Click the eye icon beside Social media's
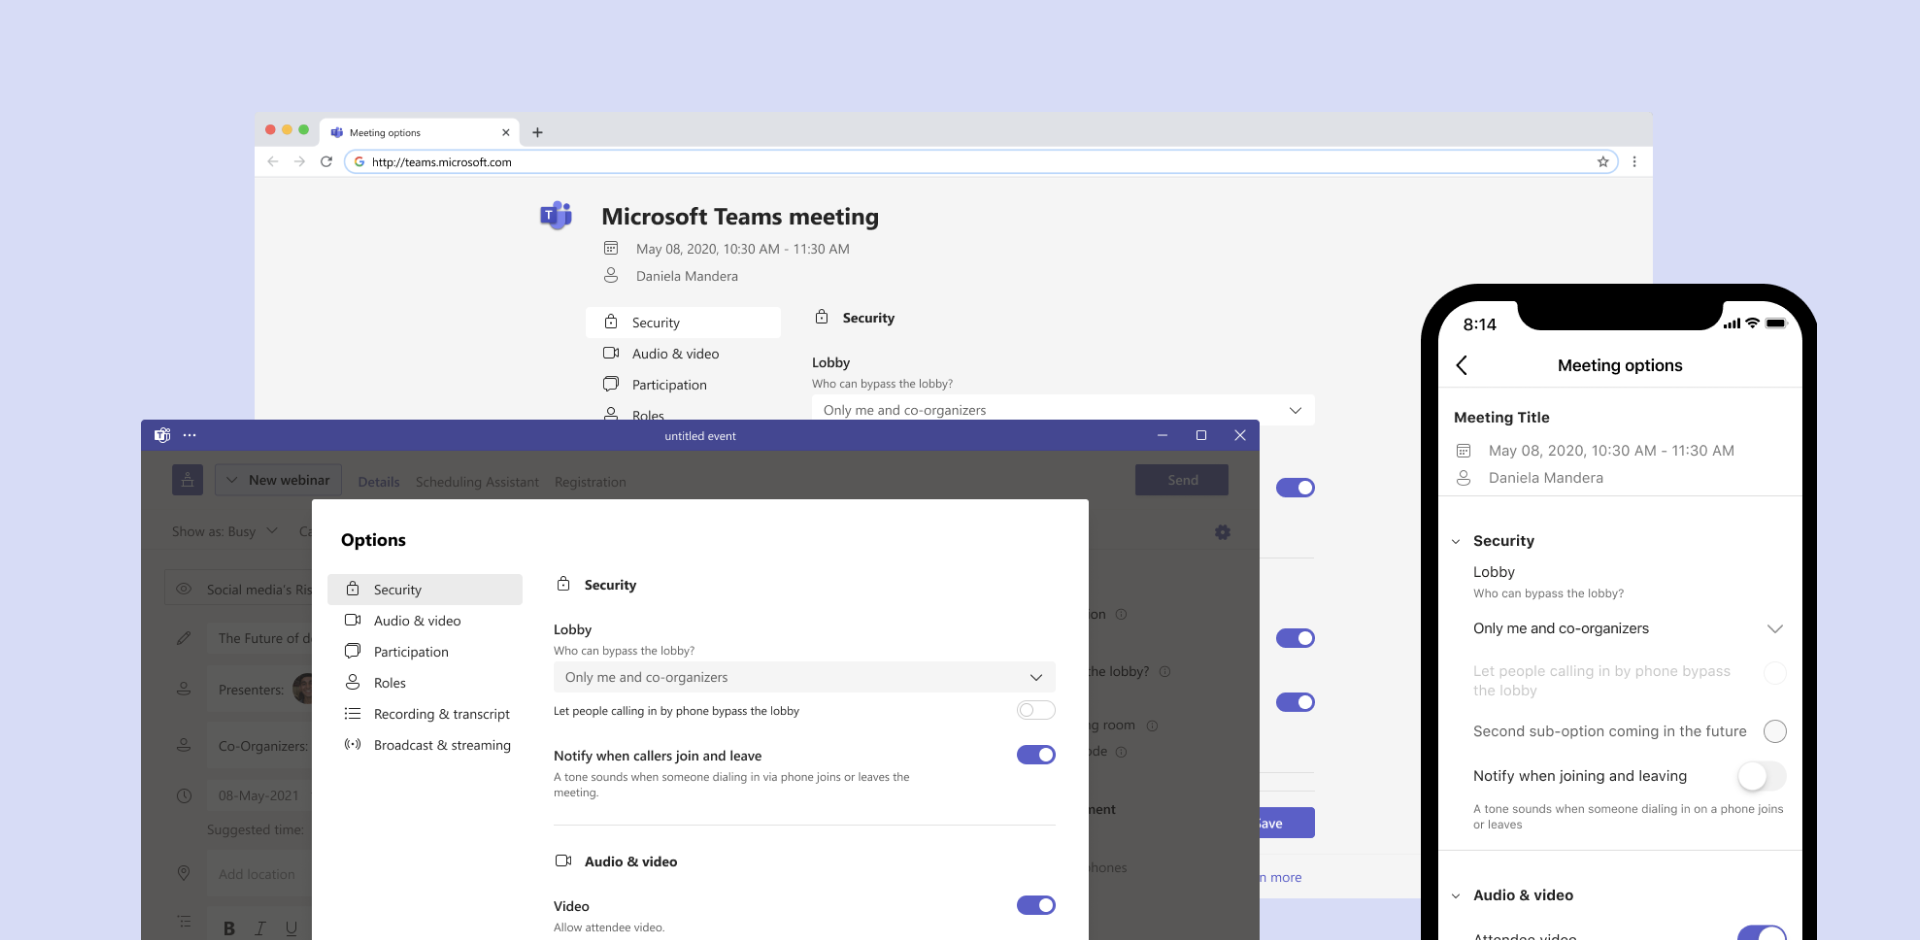The height and width of the screenshot is (940, 1920). 184,589
